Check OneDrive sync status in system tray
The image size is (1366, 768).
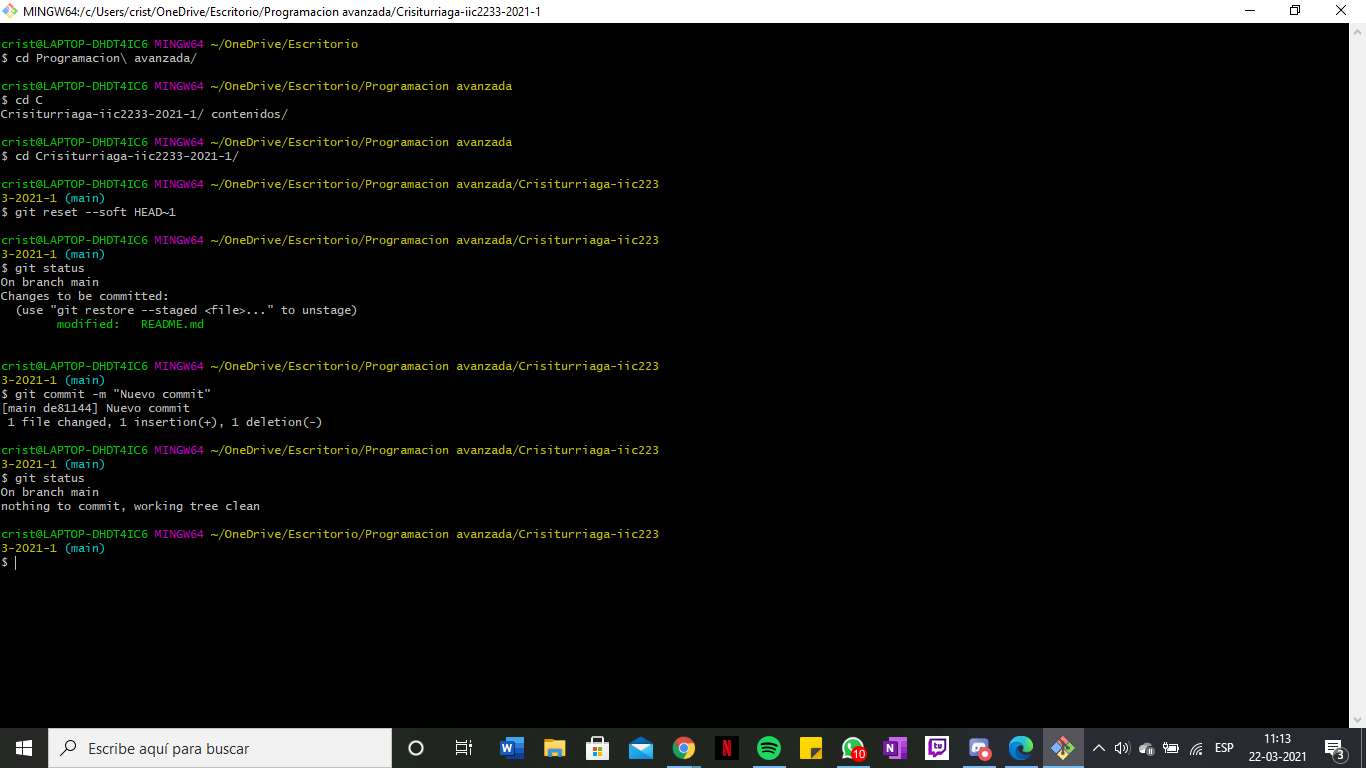1145,748
